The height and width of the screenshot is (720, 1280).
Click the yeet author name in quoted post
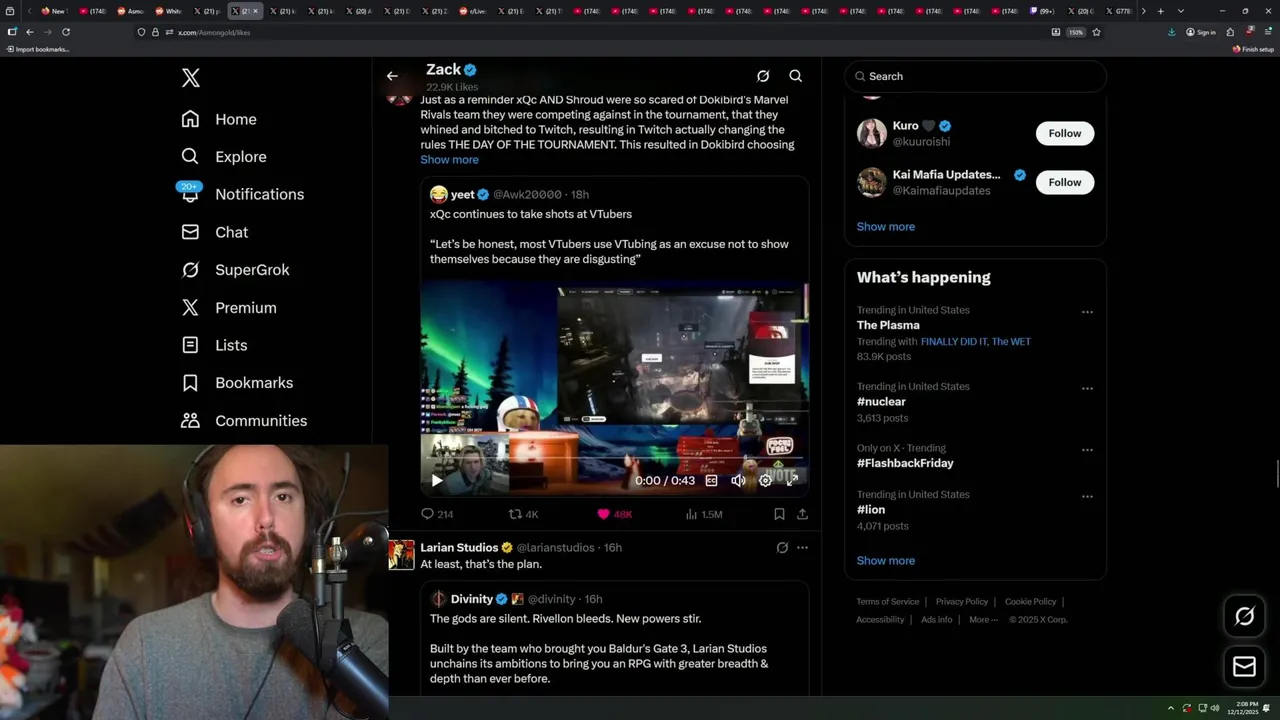(x=462, y=194)
